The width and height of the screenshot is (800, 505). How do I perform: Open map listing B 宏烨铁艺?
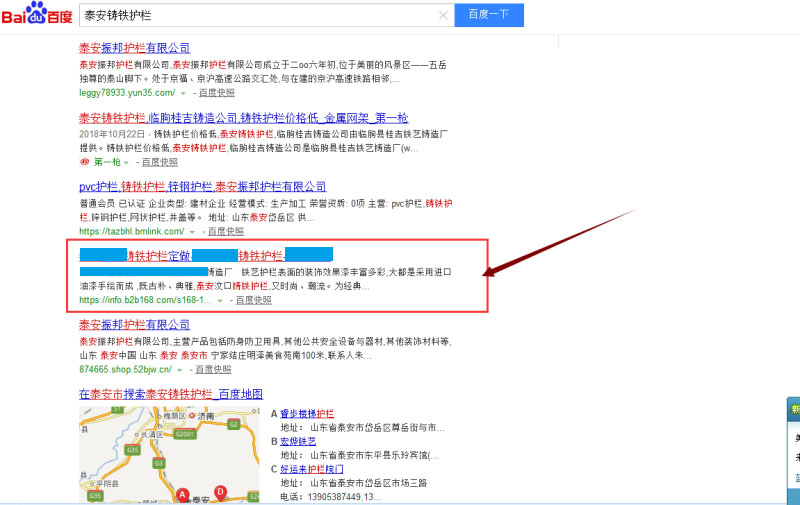[298, 441]
